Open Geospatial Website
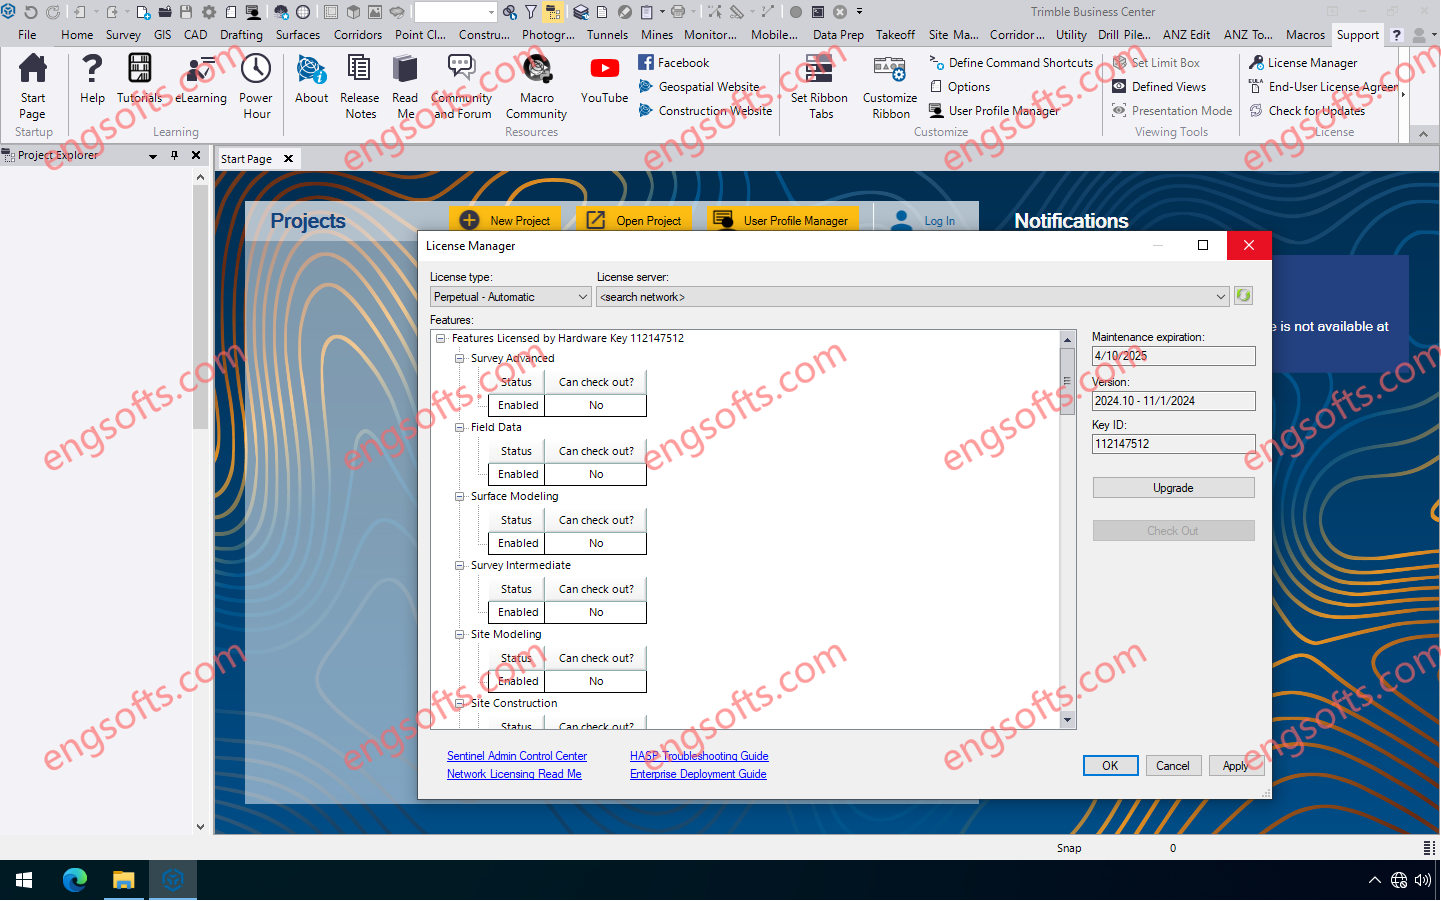Image resolution: width=1441 pixels, height=901 pixels. click(x=699, y=87)
